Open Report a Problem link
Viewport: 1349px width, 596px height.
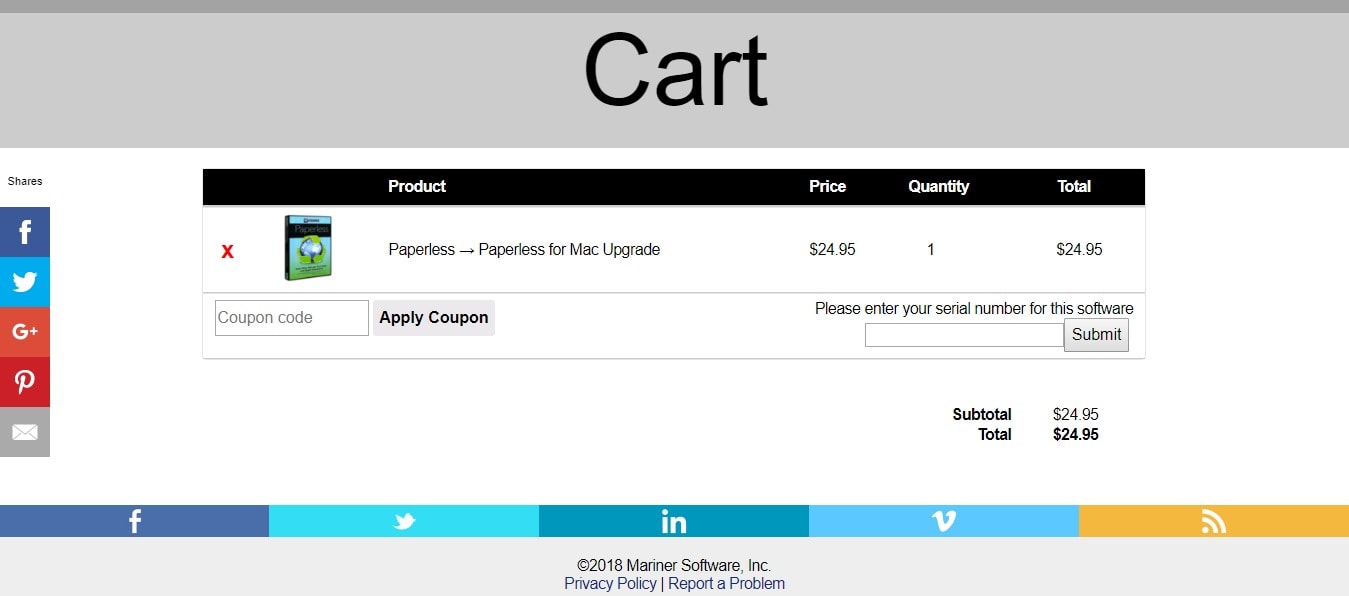point(727,583)
